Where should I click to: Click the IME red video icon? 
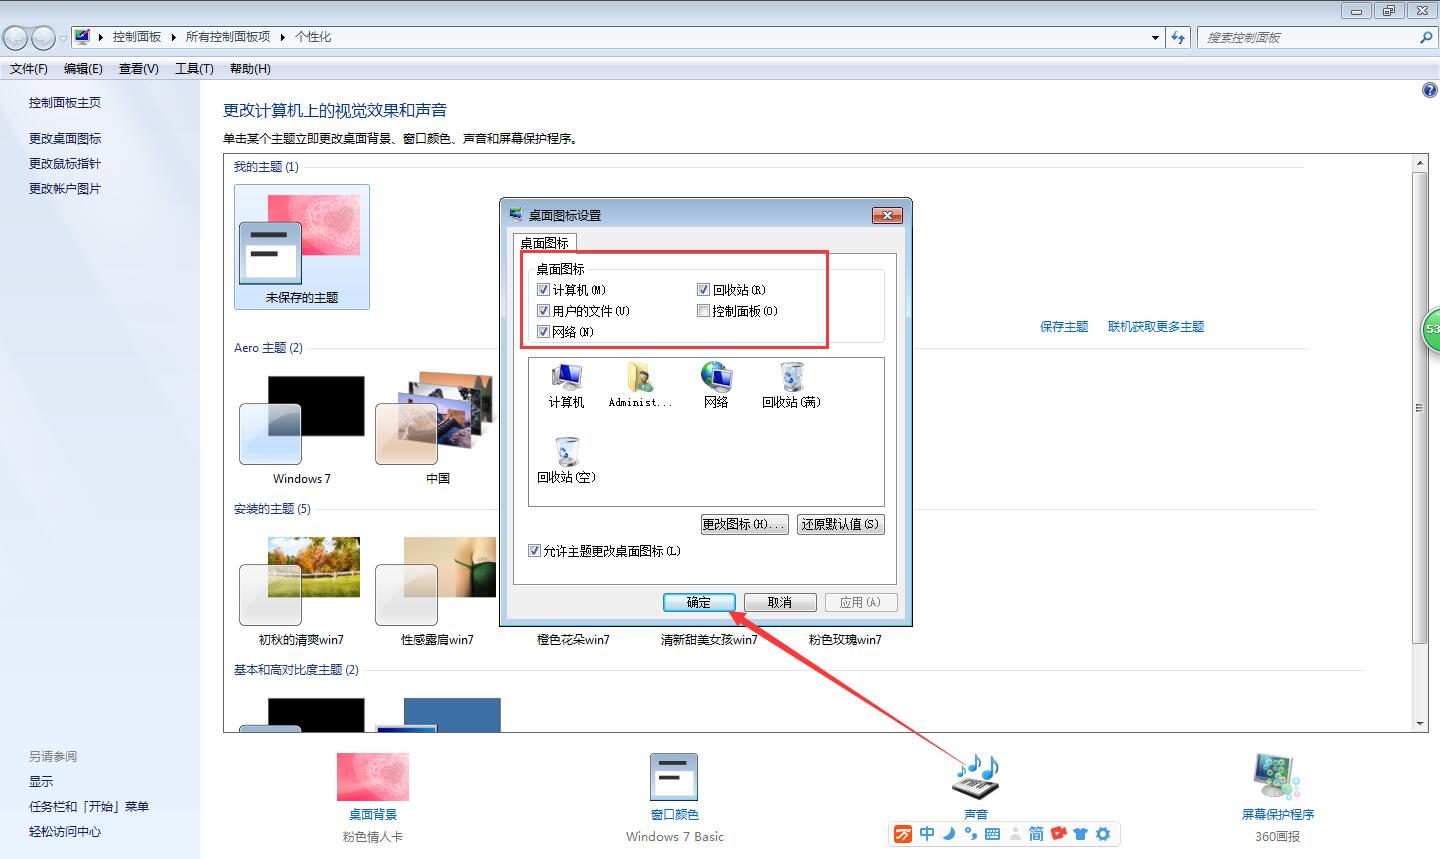pos(1058,834)
